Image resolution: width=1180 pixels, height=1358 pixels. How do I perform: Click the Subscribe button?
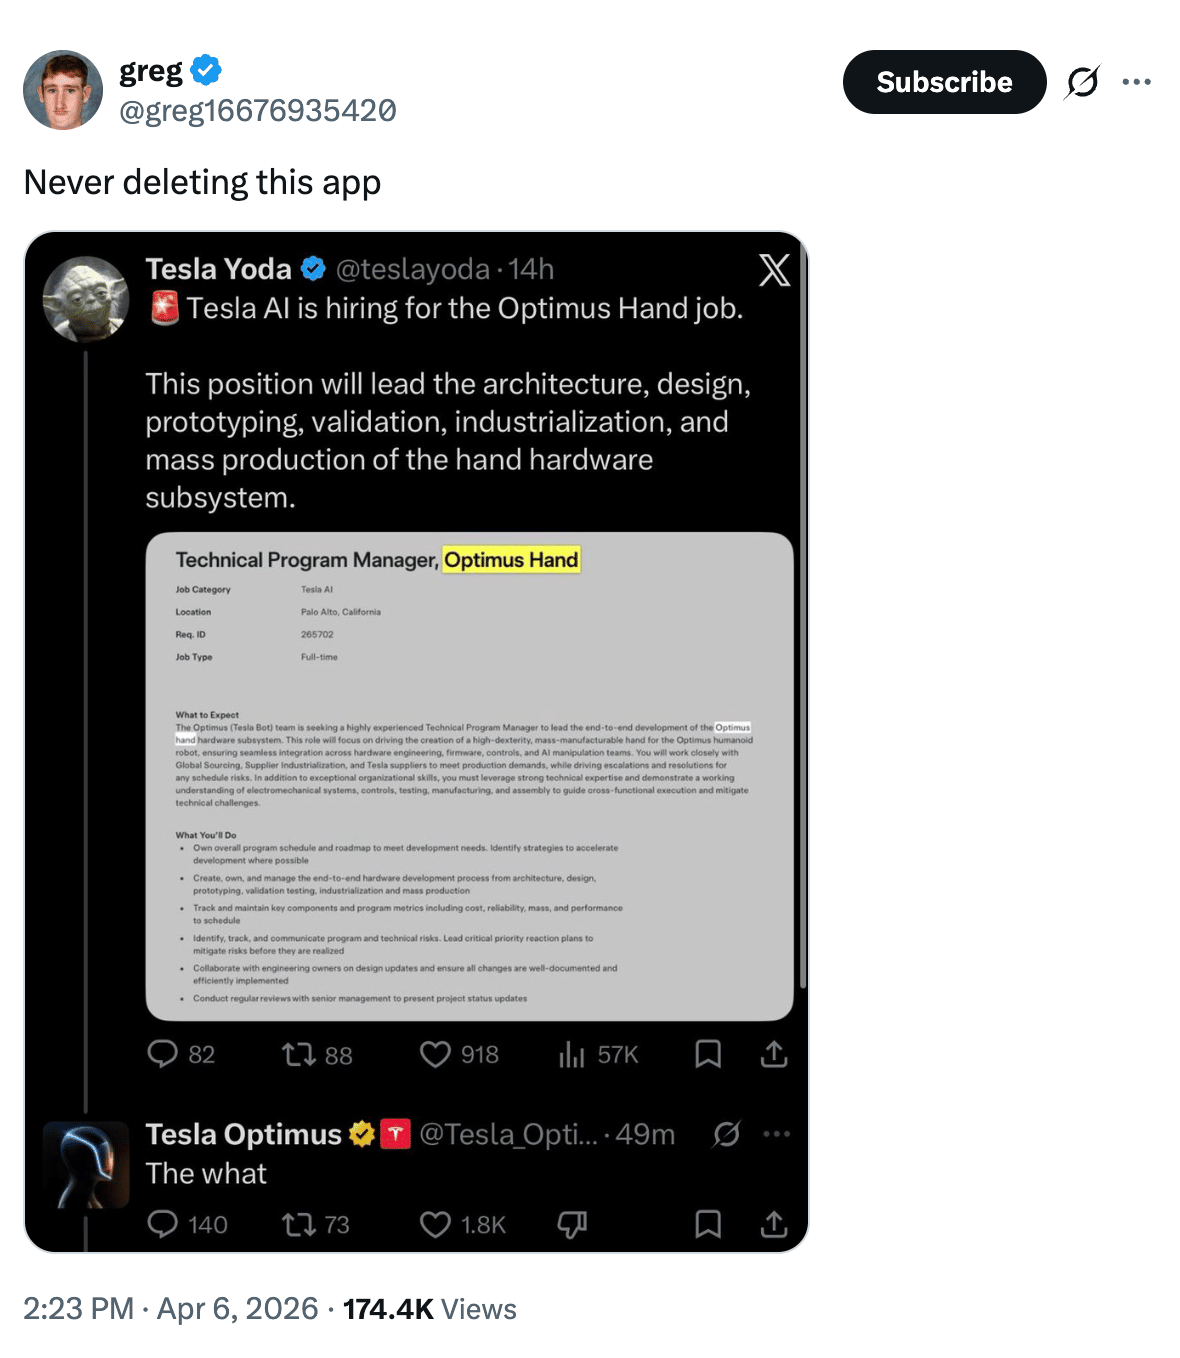tap(944, 82)
